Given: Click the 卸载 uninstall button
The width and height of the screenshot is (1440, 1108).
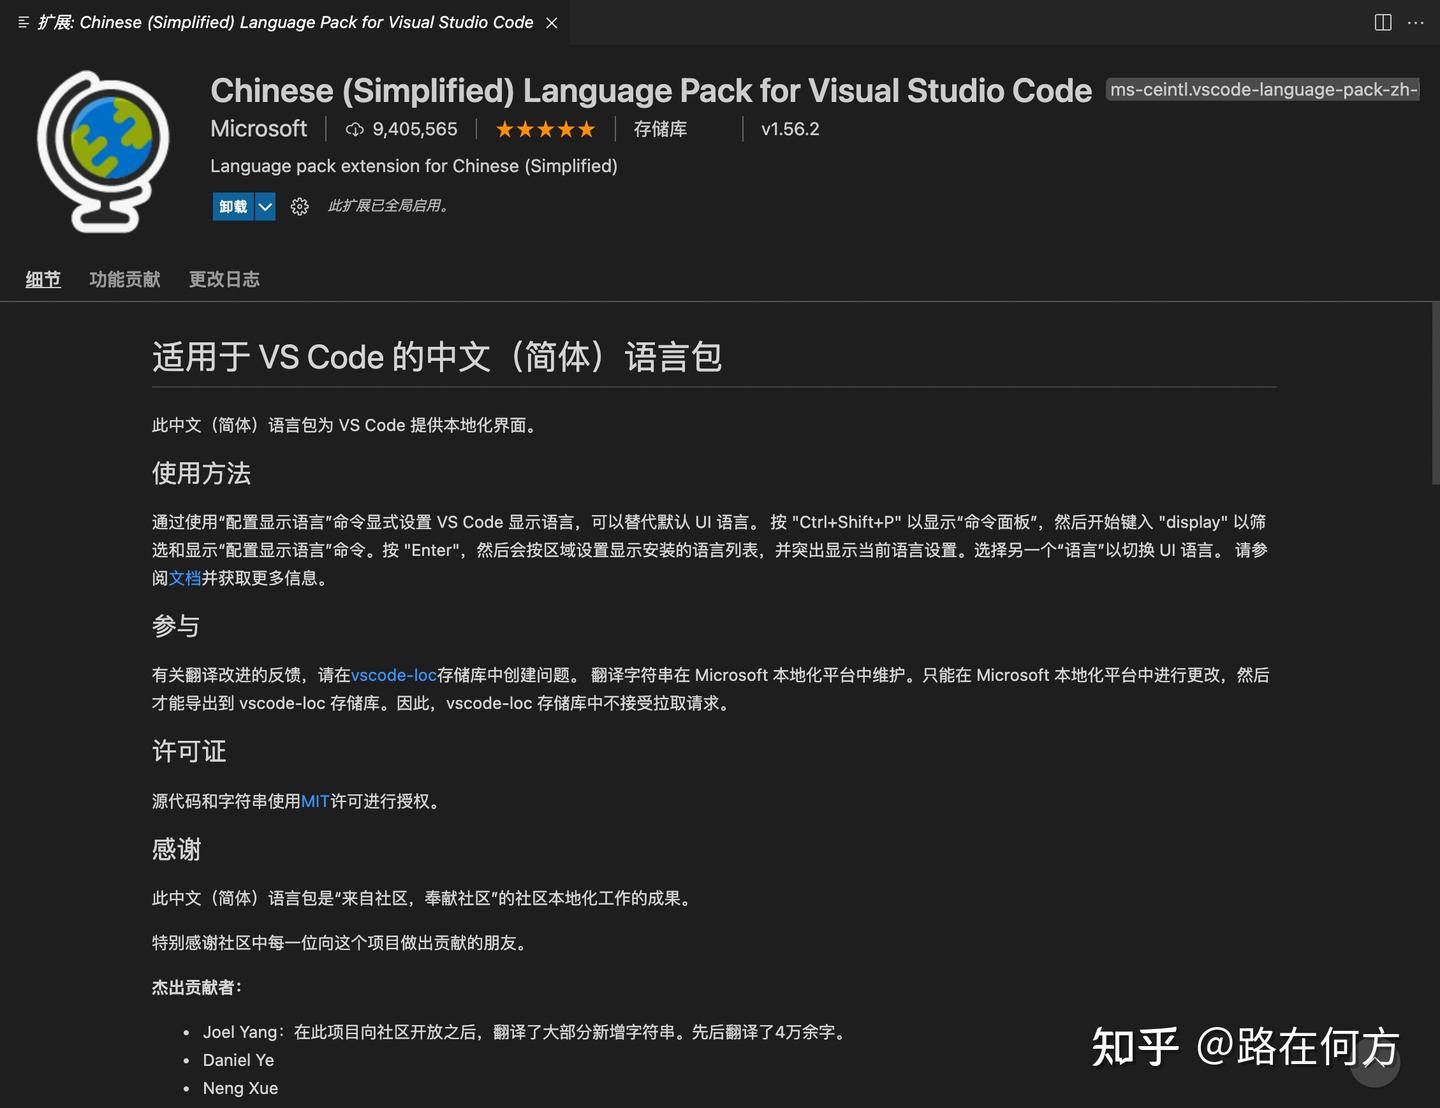Looking at the screenshot, I should pos(233,206).
